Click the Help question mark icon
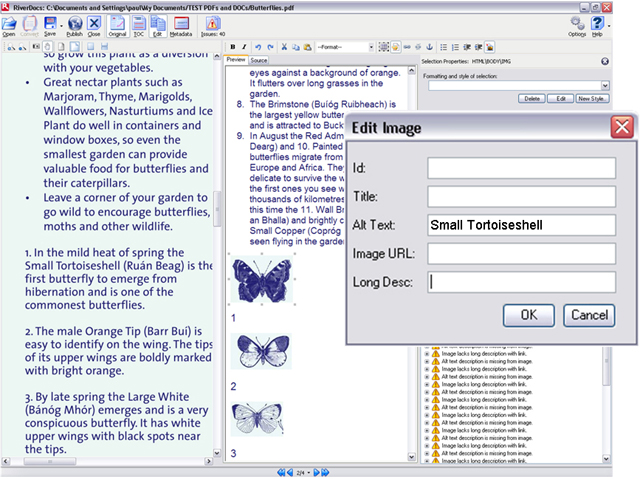 point(597,27)
